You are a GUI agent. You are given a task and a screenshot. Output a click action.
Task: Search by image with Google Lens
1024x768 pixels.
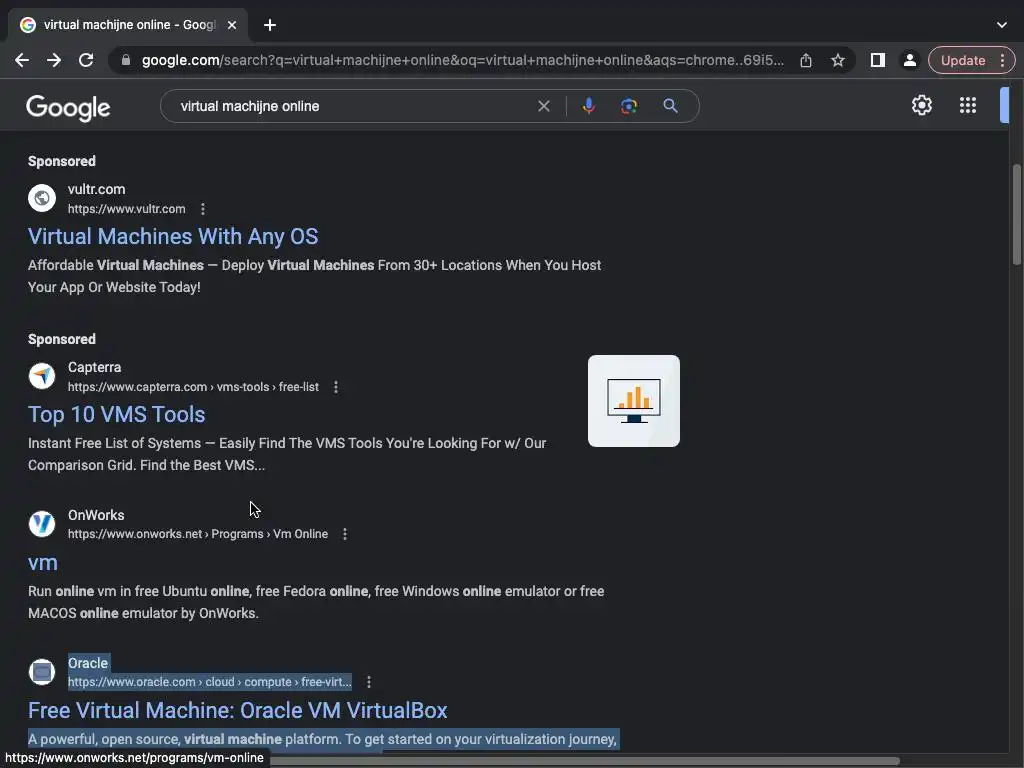[629, 106]
